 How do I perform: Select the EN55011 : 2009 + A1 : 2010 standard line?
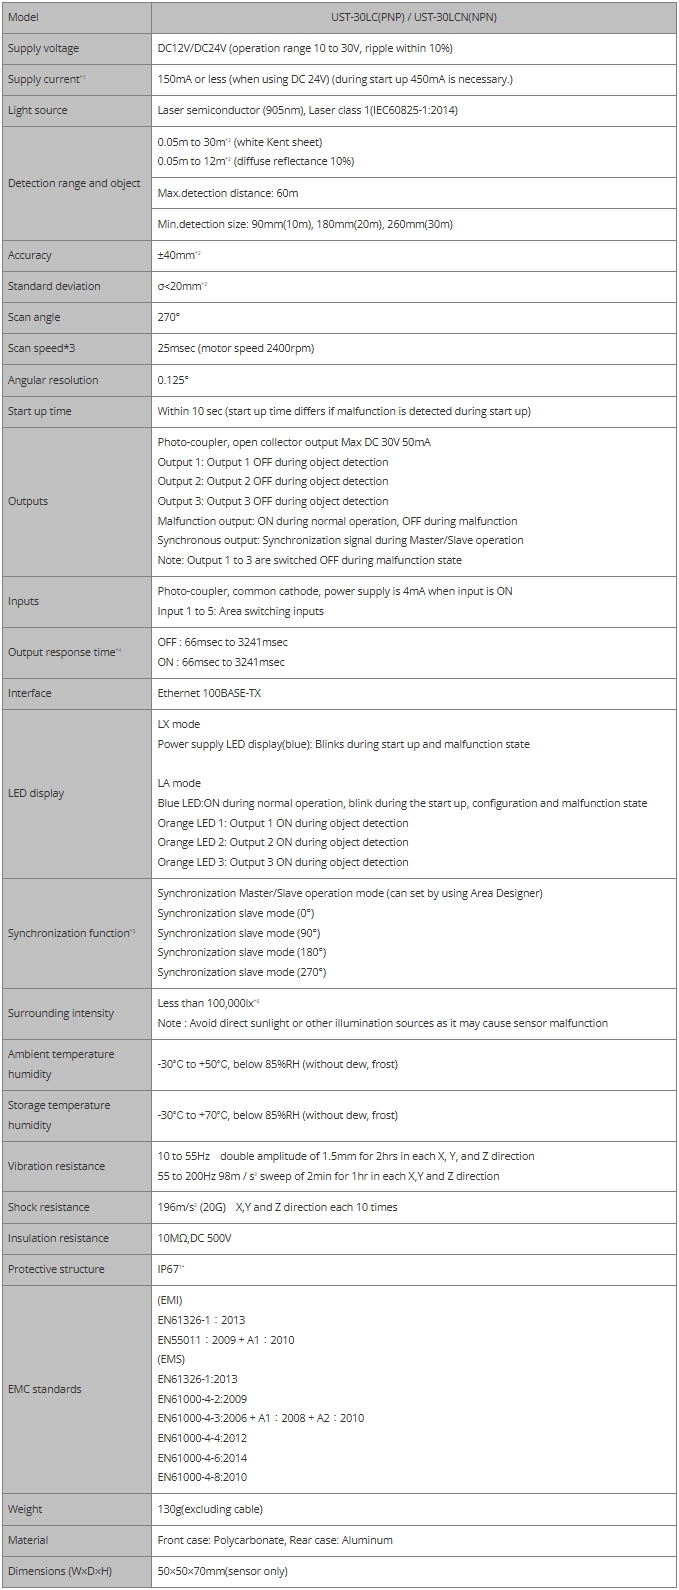[x=226, y=1340]
